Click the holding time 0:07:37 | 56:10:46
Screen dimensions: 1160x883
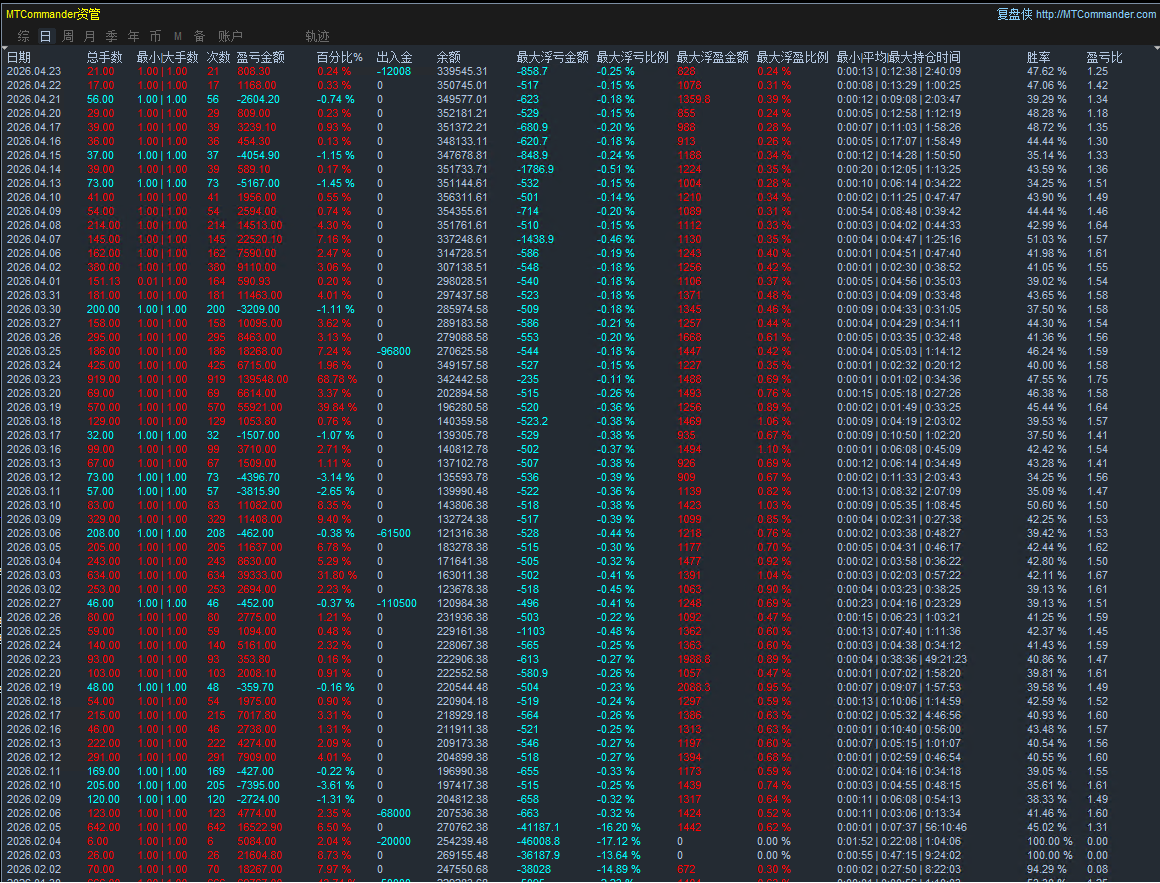(x=924, y=828)
